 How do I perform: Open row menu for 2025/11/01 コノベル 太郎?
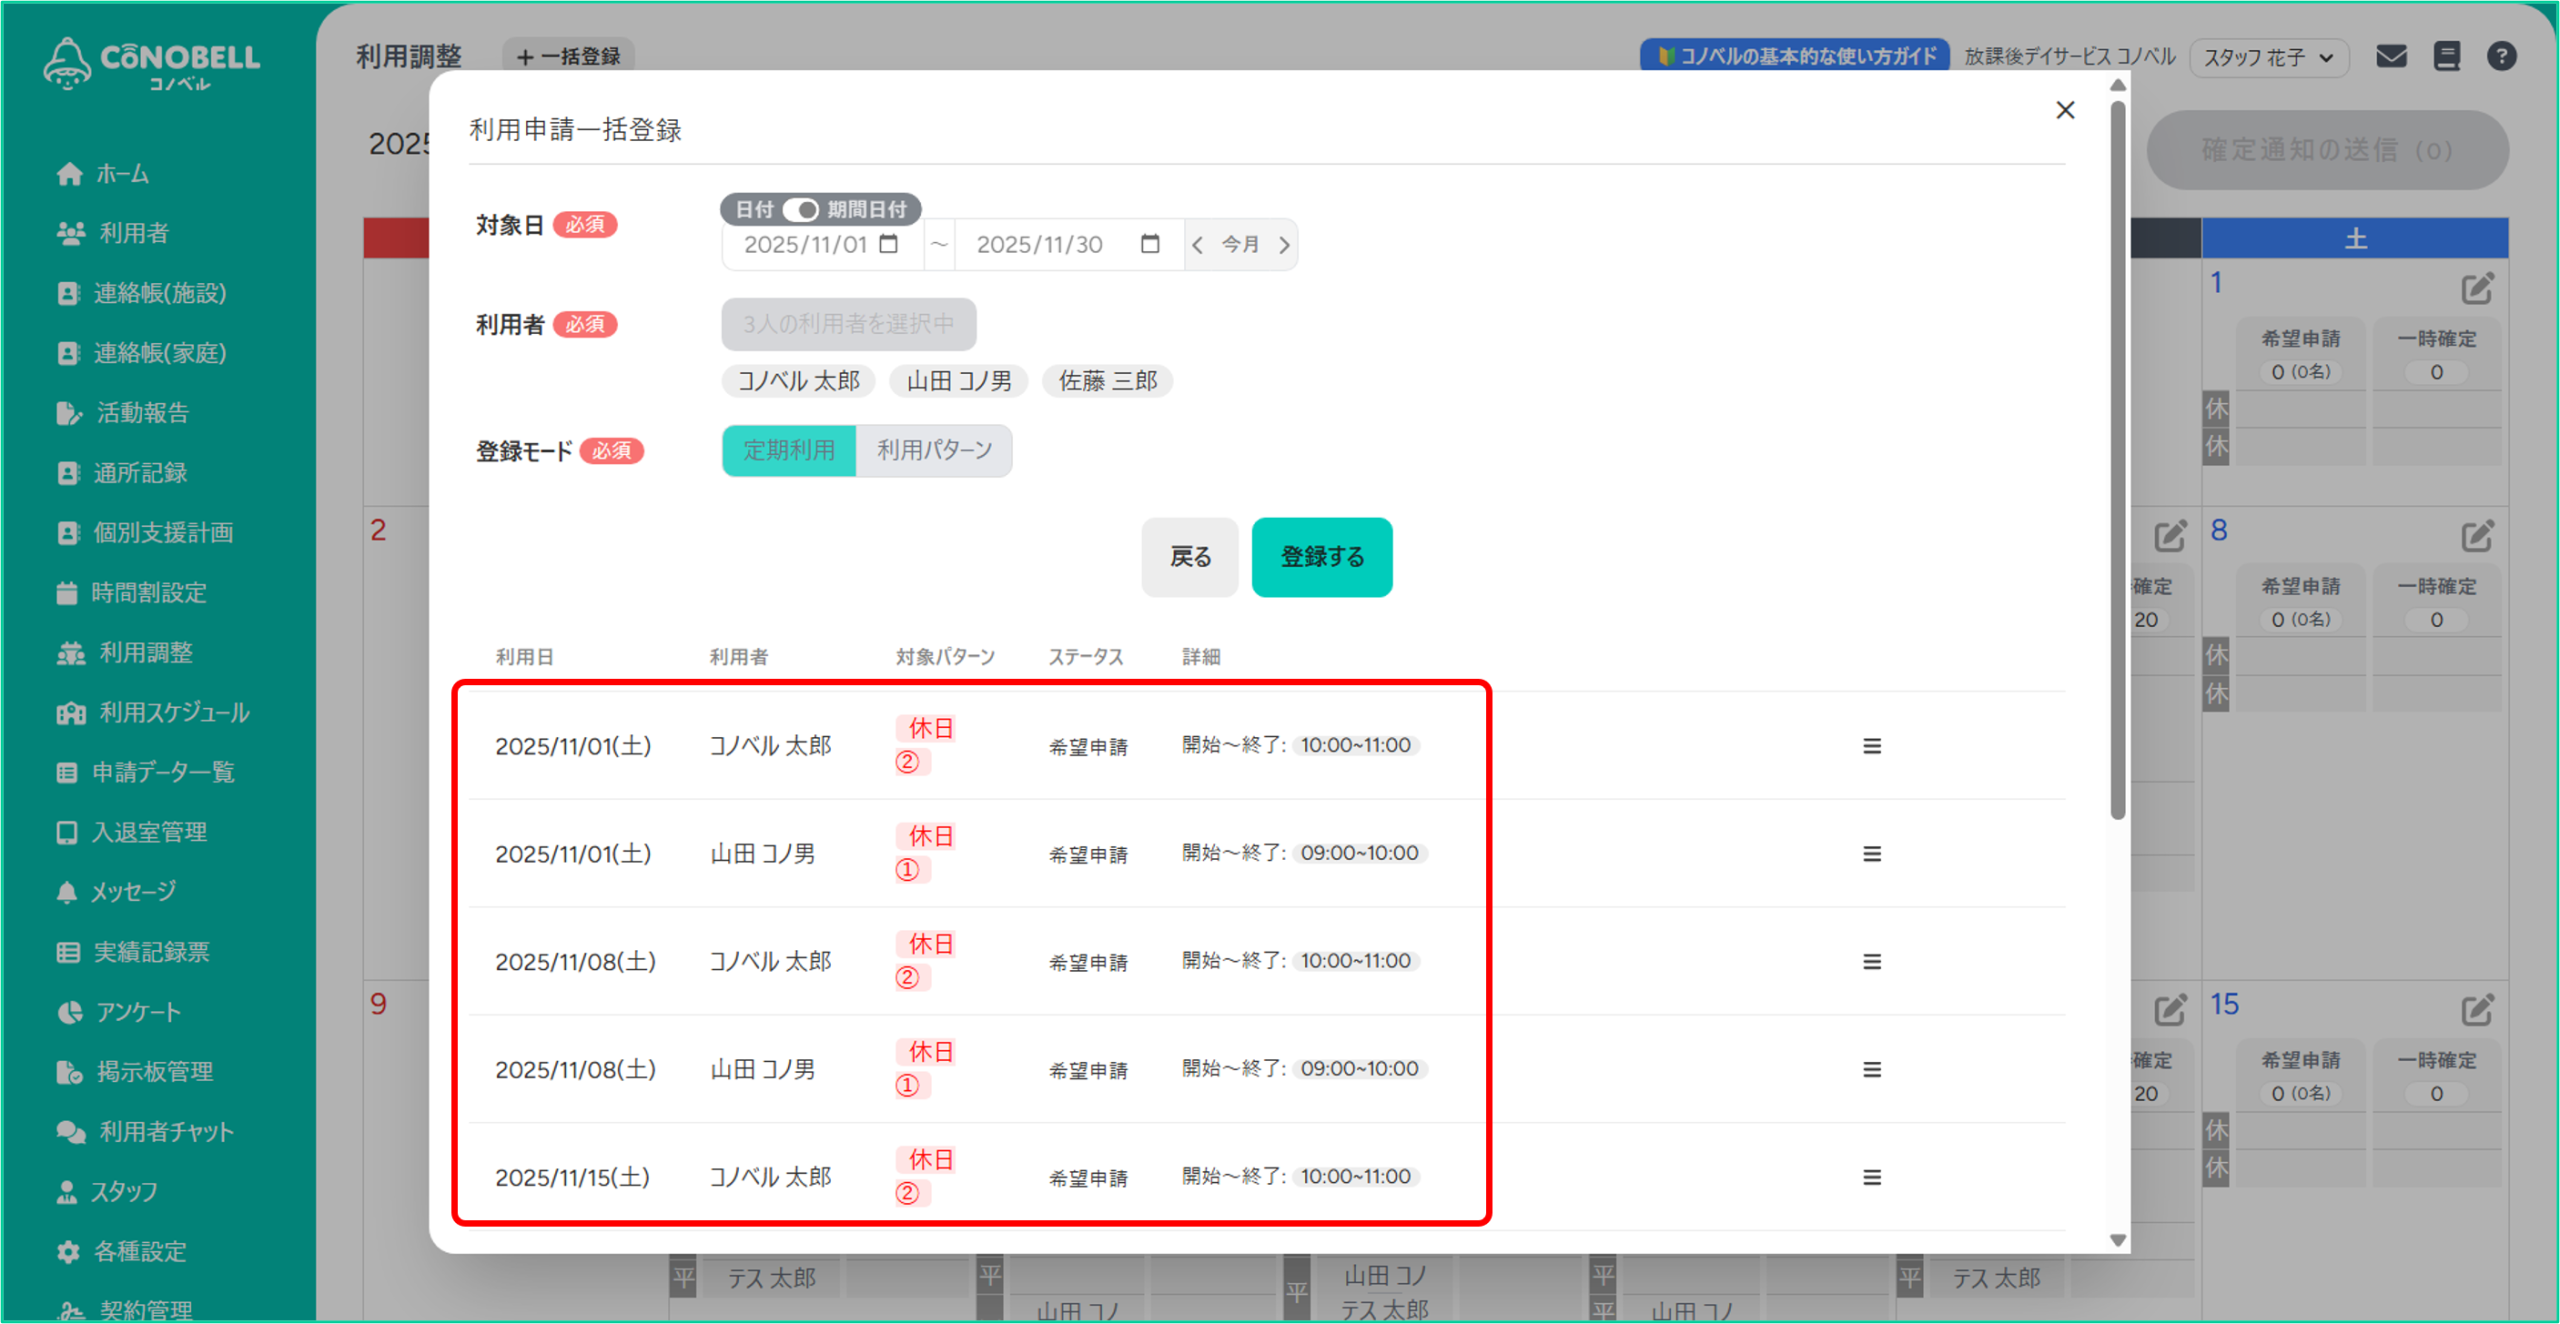1871,746
